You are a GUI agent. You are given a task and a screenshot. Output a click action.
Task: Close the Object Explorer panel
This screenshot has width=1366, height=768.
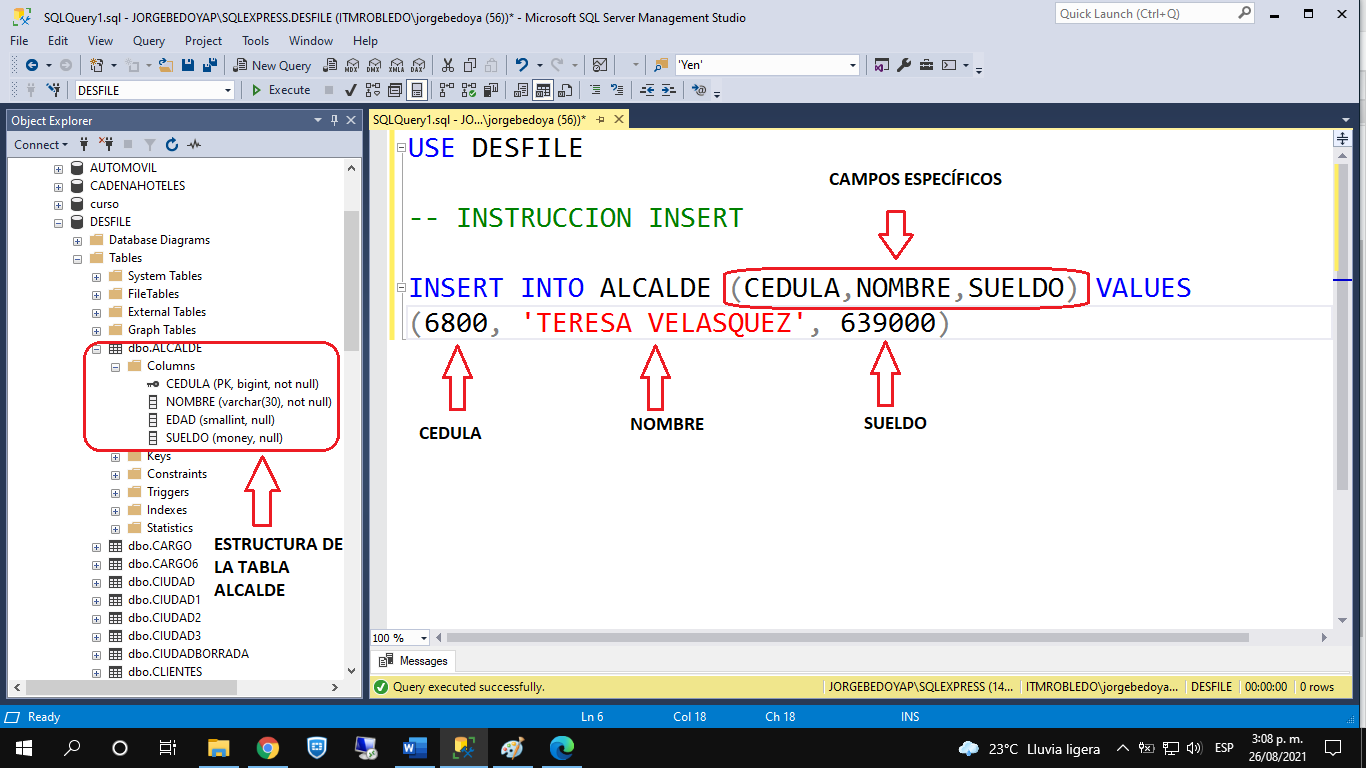[x=351, y=120]
